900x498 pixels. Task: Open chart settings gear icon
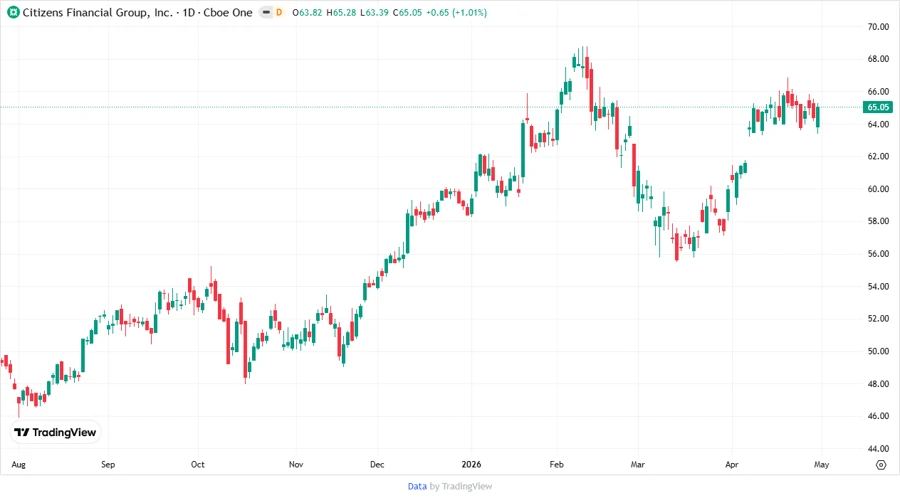pos(881,465)
